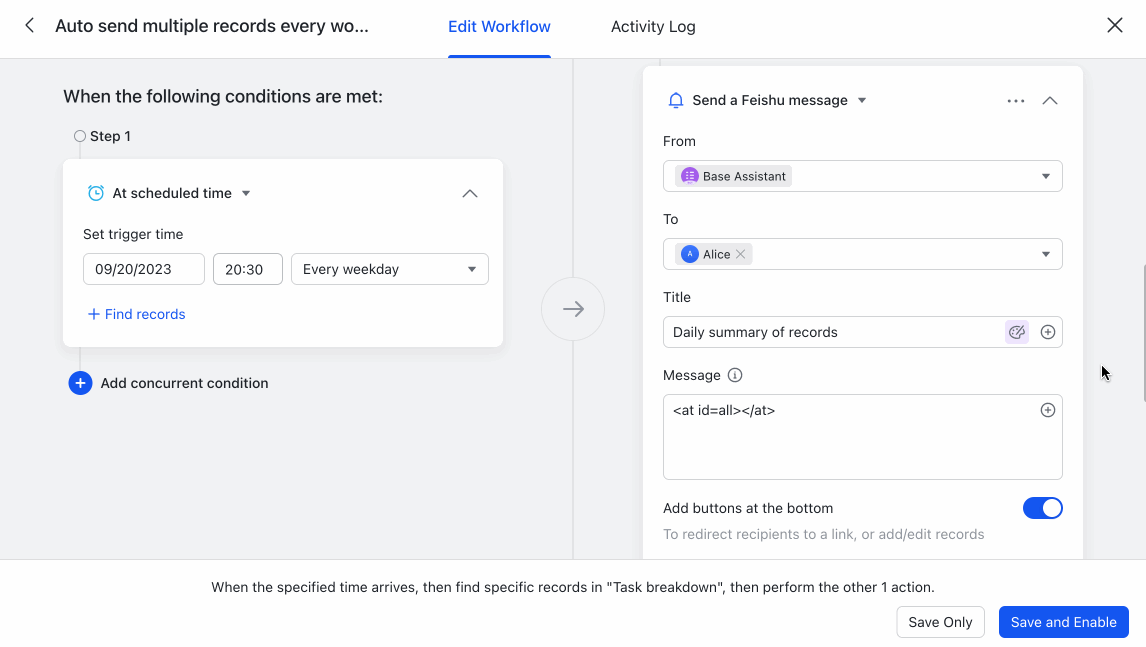Screen dimensions: 1146x647
Task: Open the Every weekday frequency dropdown
Action: point(389,268)
